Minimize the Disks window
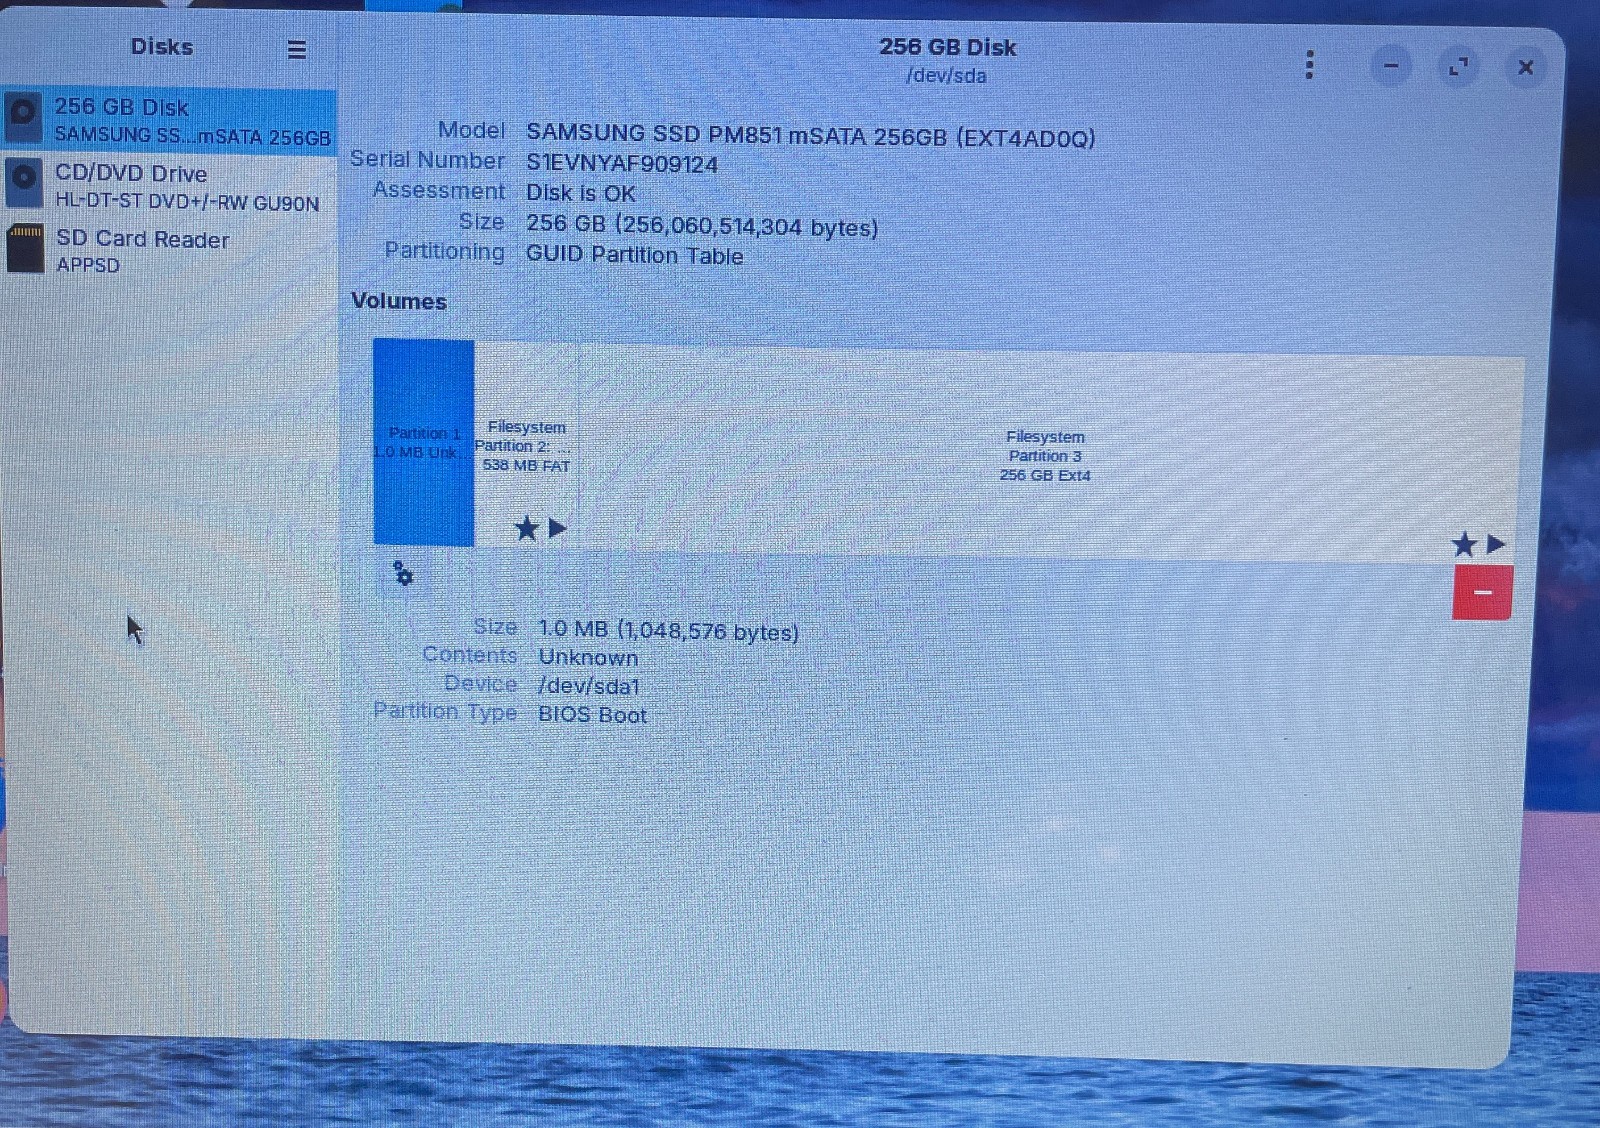 [1391, 67]
